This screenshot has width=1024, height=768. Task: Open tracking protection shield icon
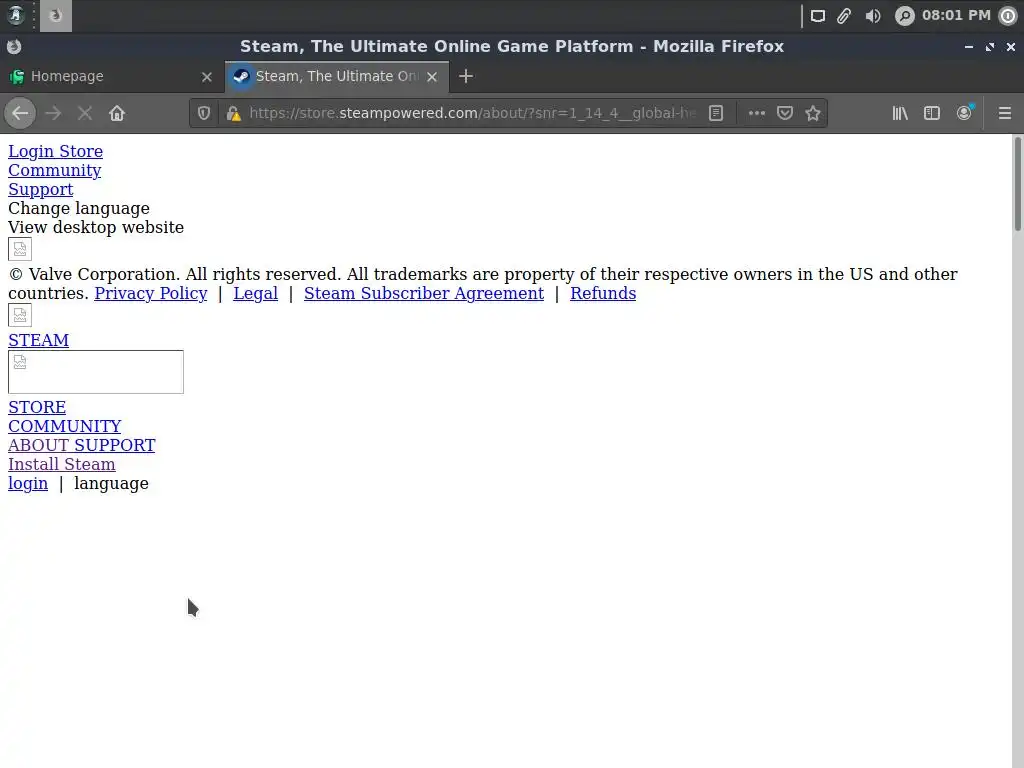click(204, 113)
